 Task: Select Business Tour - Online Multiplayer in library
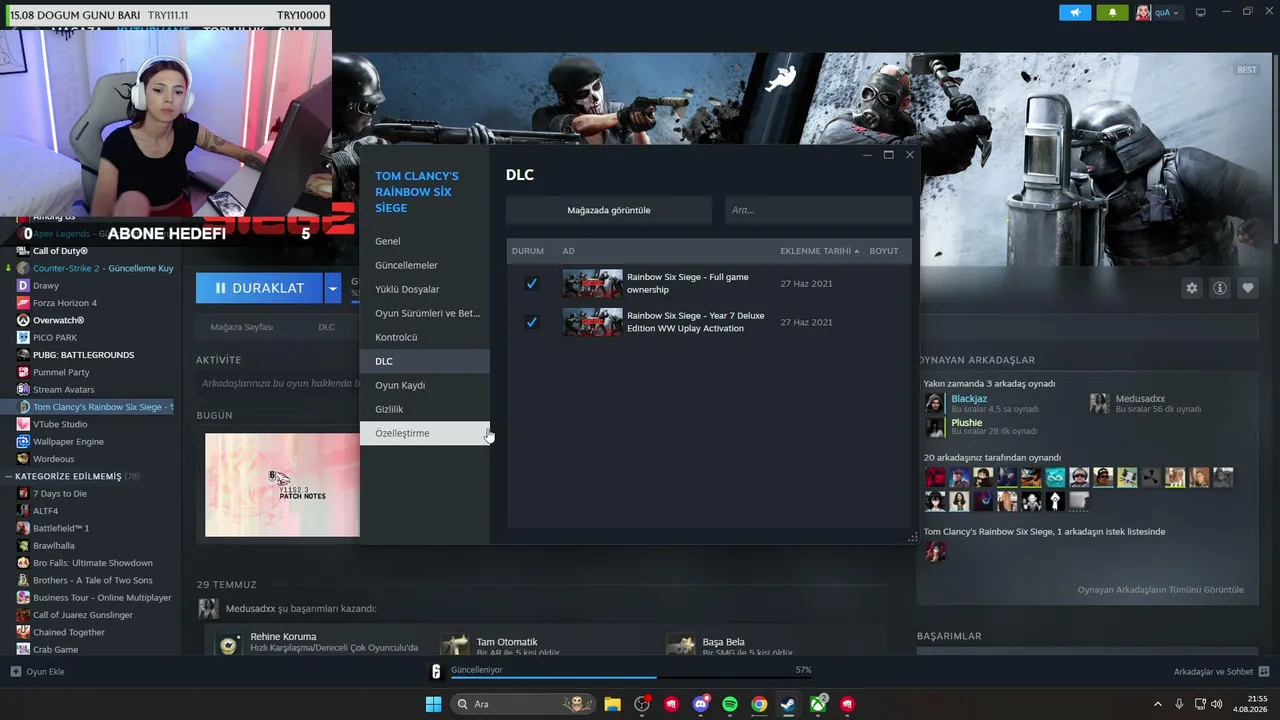tap(102, 598)
